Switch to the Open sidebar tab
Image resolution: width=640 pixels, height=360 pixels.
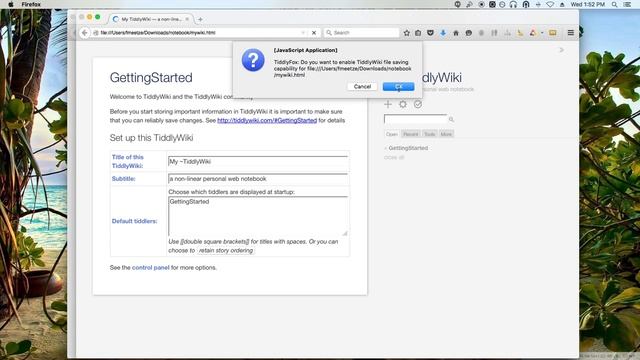tap(391, 134)
